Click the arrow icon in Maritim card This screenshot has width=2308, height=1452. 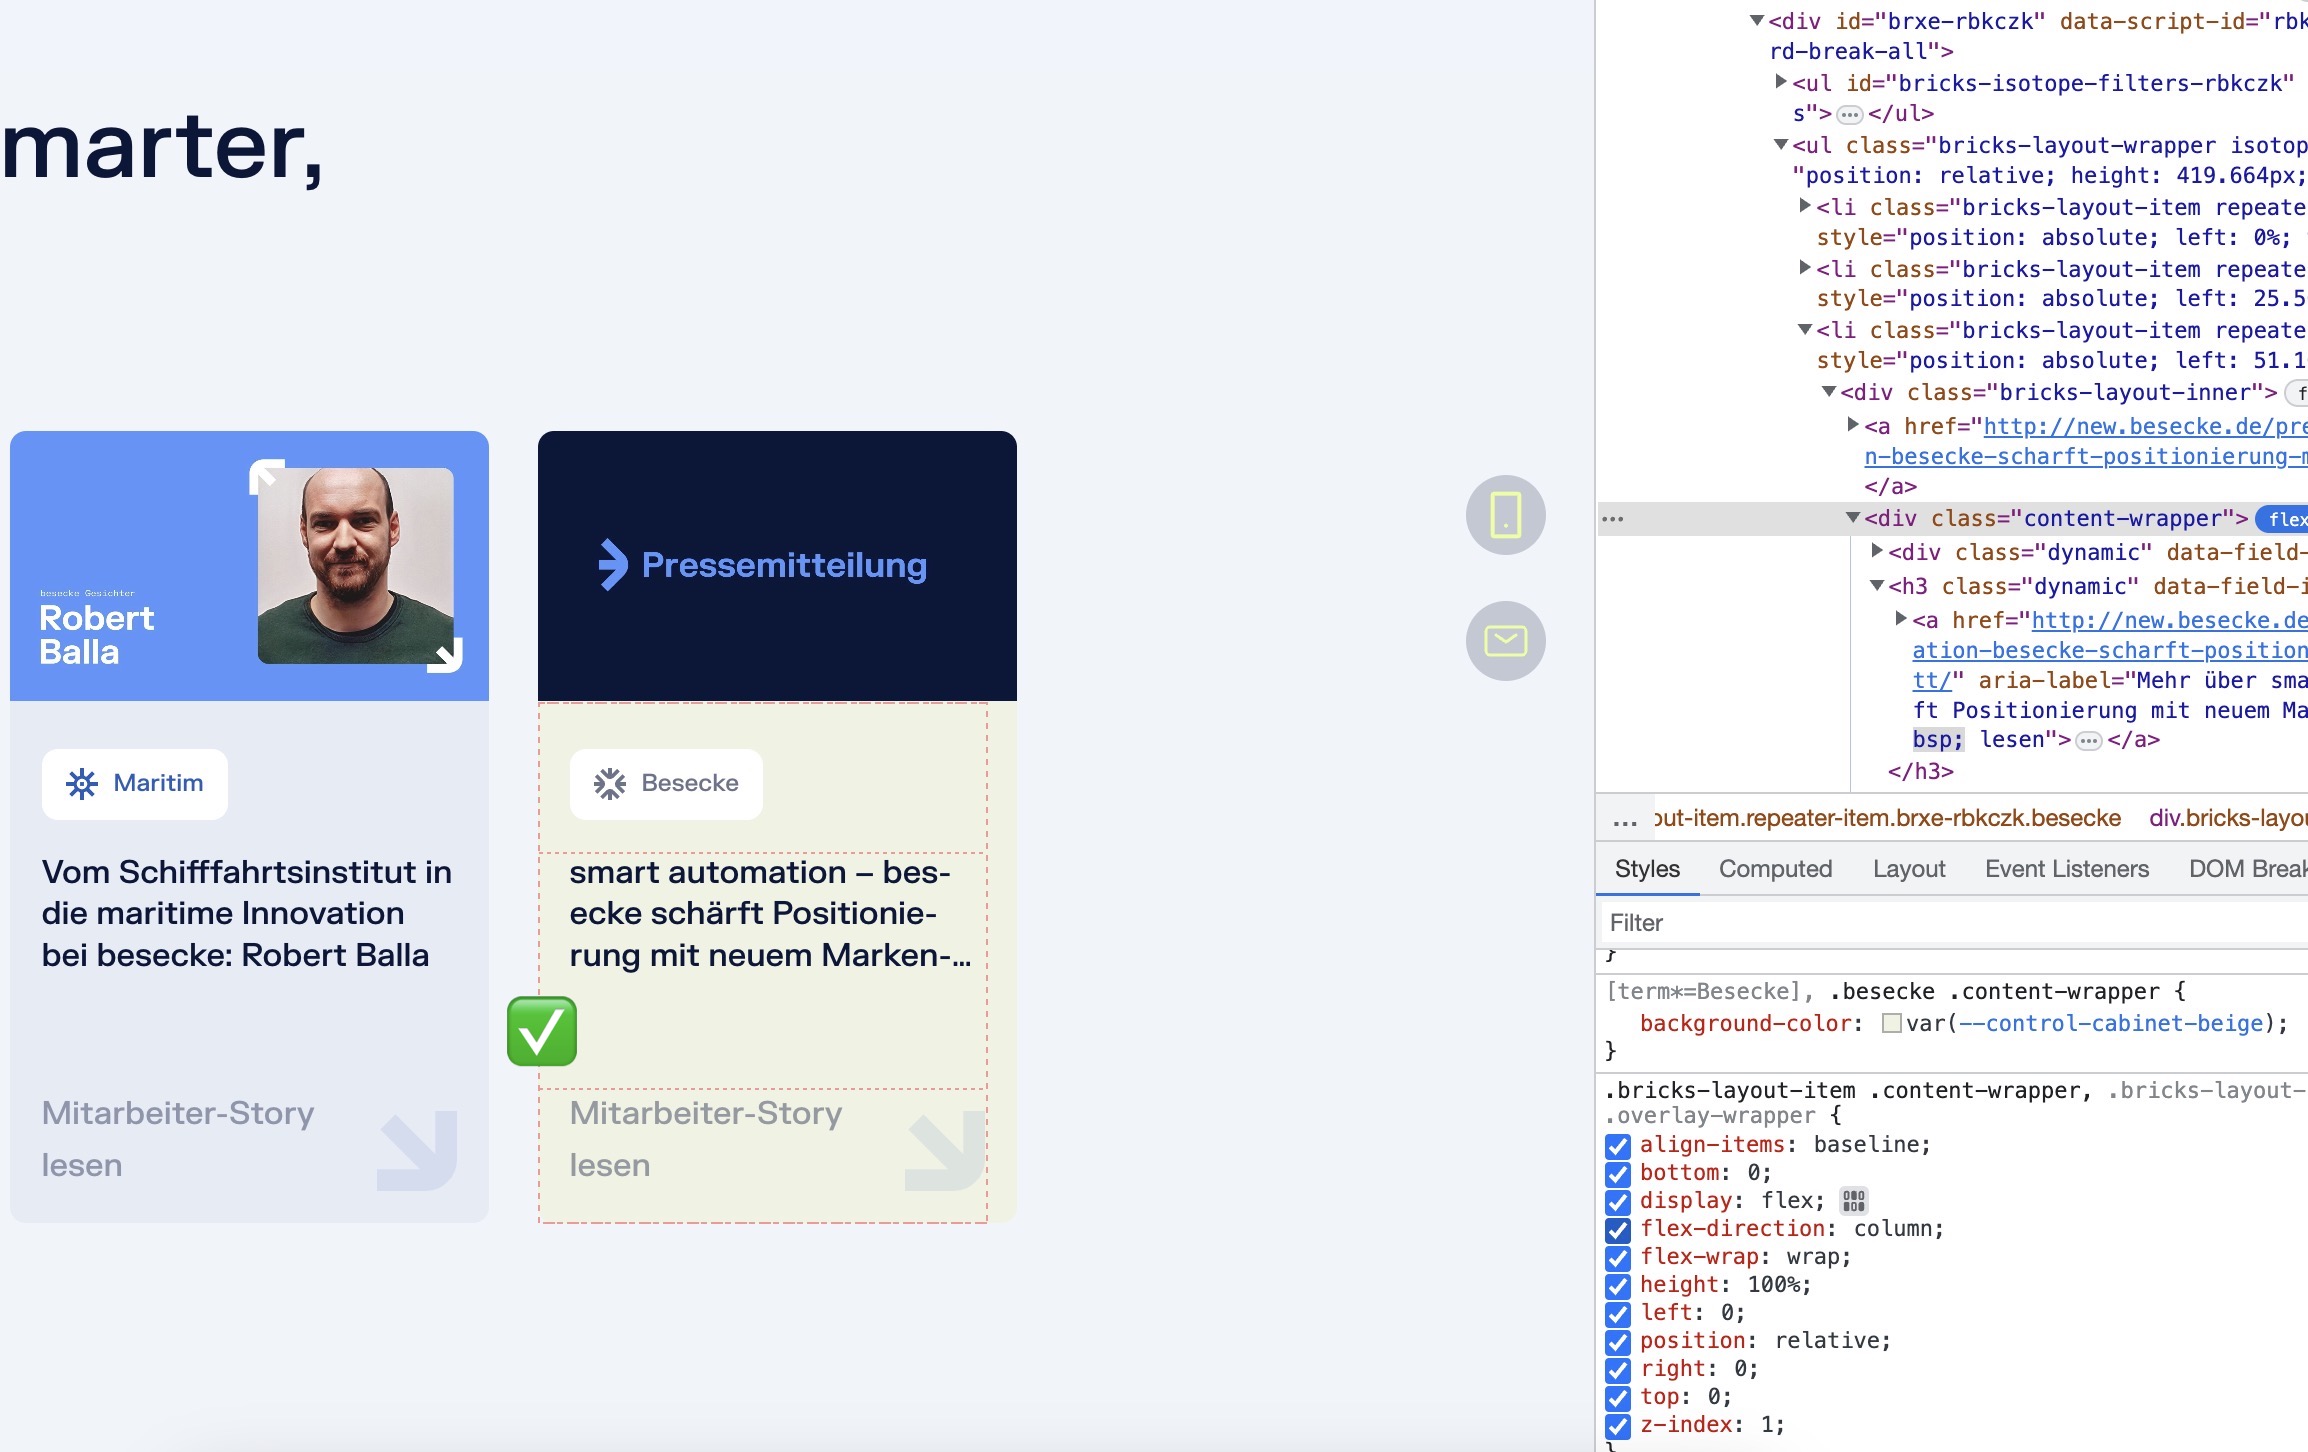click(x=417, y=1151)
